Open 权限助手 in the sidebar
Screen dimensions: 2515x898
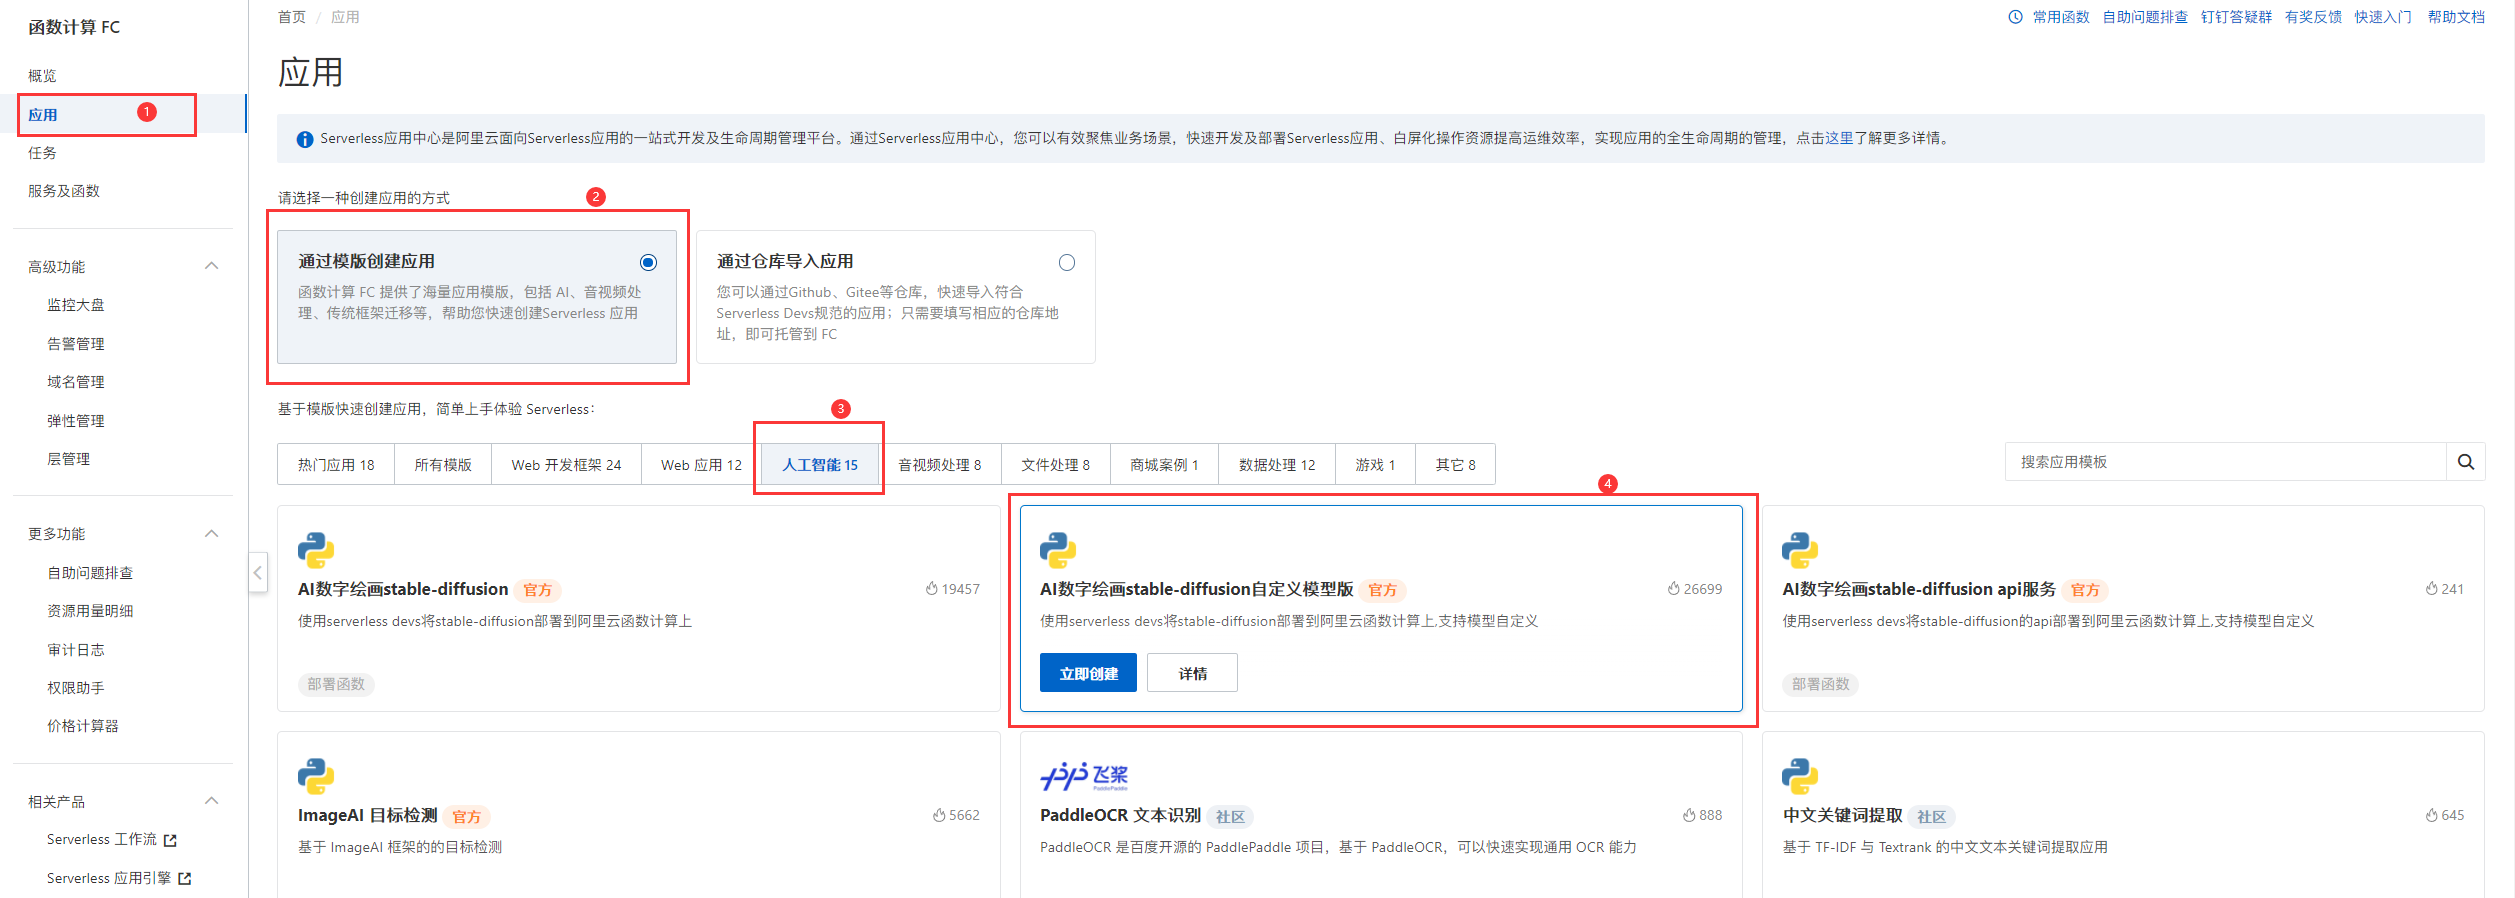pos(76,688)
